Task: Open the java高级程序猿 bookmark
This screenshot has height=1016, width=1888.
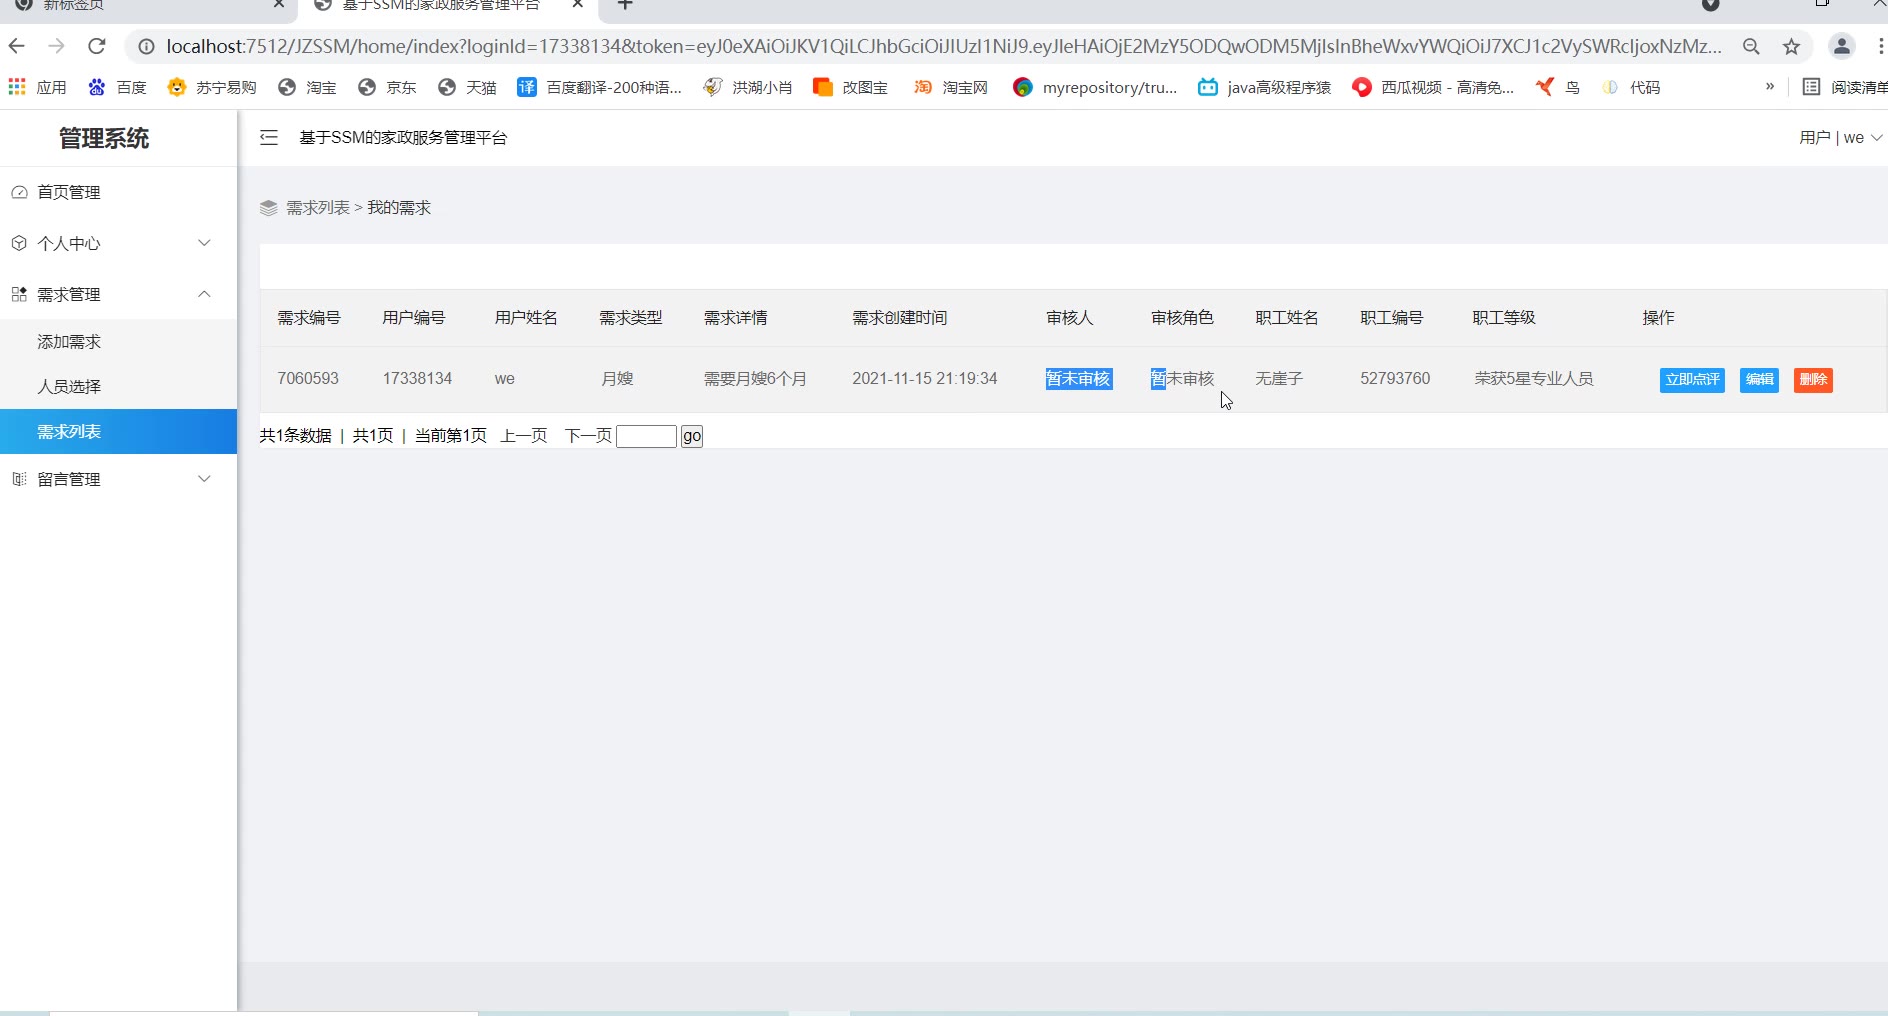Action: [1265, 87]
